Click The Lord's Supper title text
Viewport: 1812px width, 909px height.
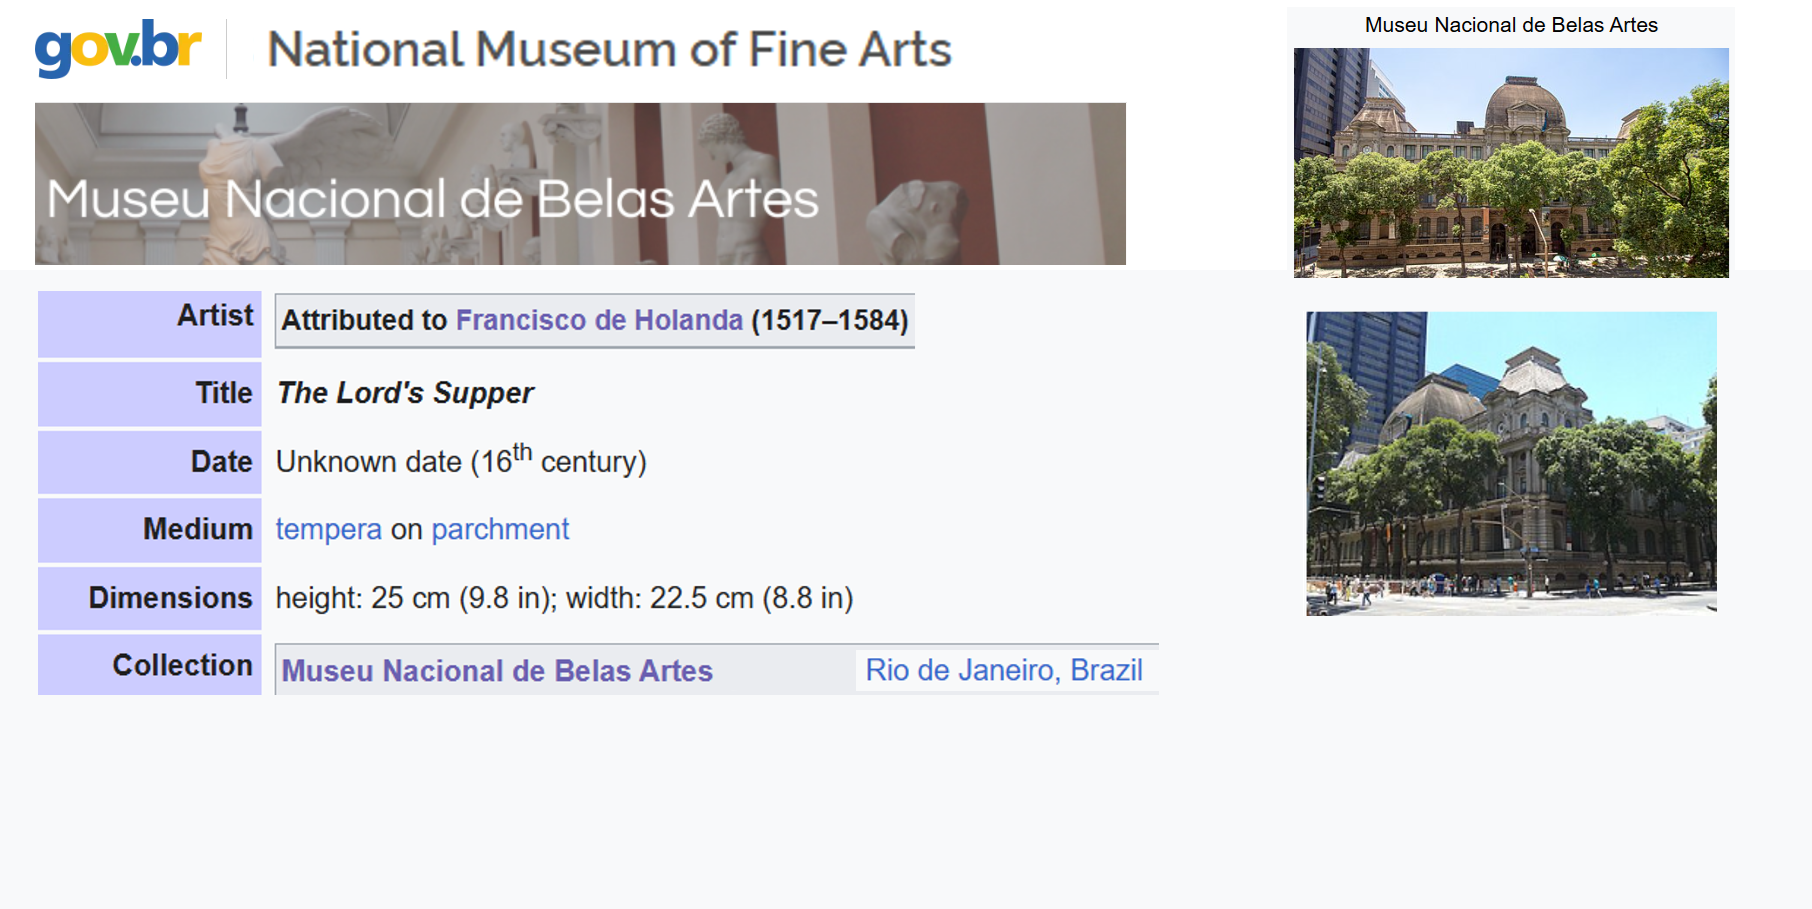tap(405, 393)
